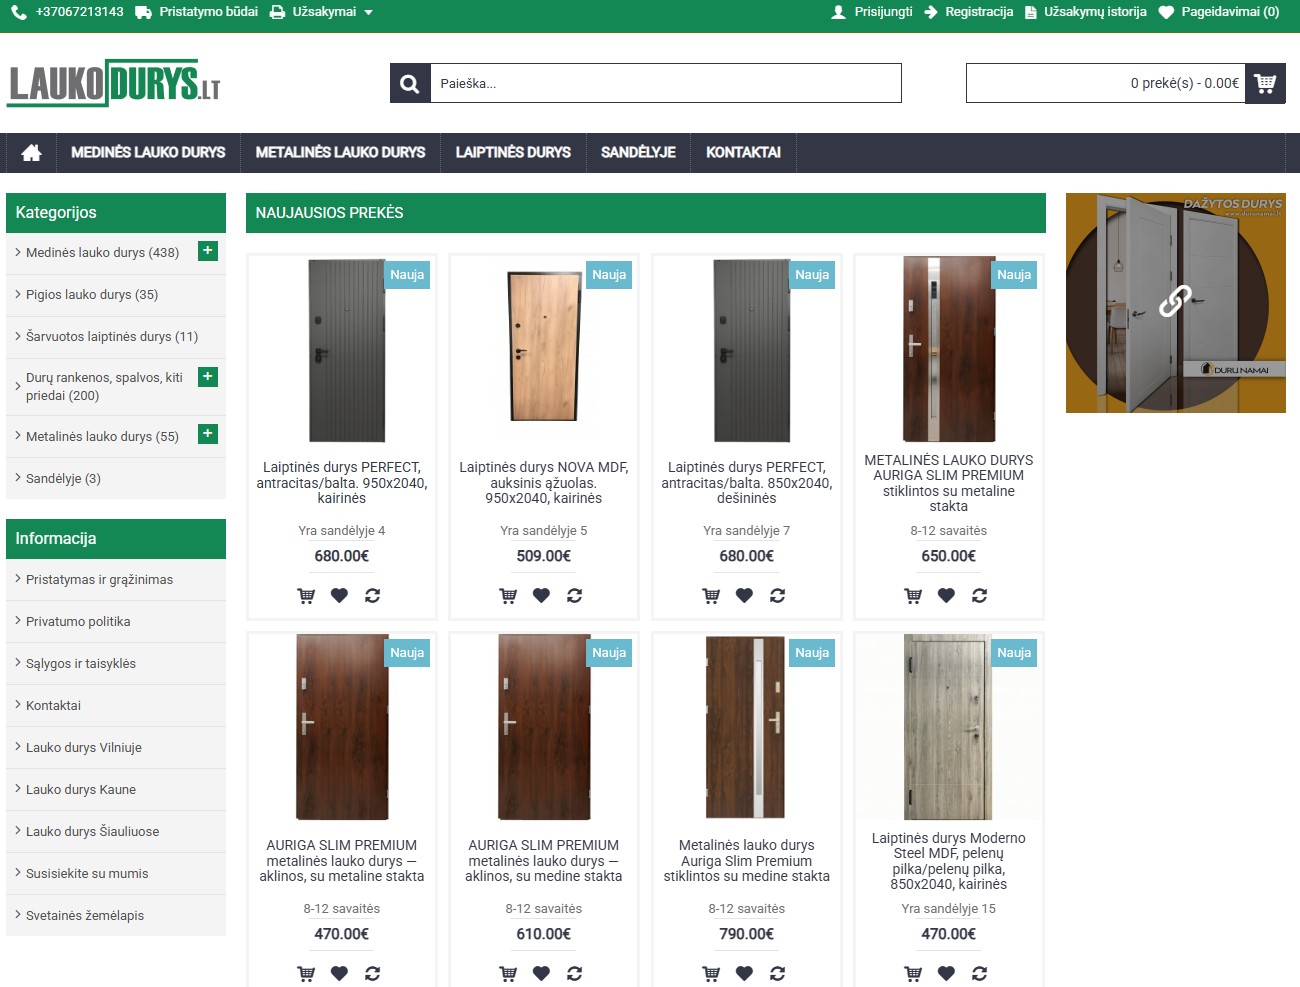Screen dimensions: 1300x987
Task: Expand Durų rankenos, spalvos category
Action: click(x=208, y=377)
